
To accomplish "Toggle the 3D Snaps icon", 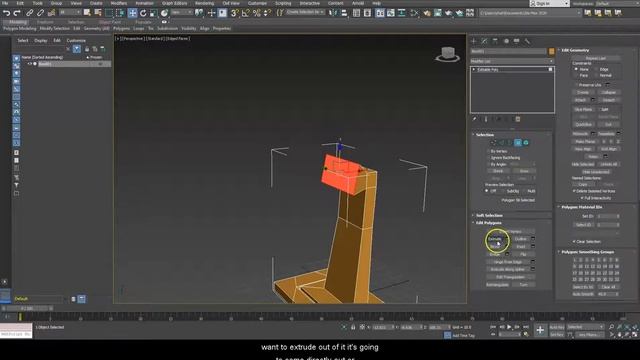I will [235, 13].
